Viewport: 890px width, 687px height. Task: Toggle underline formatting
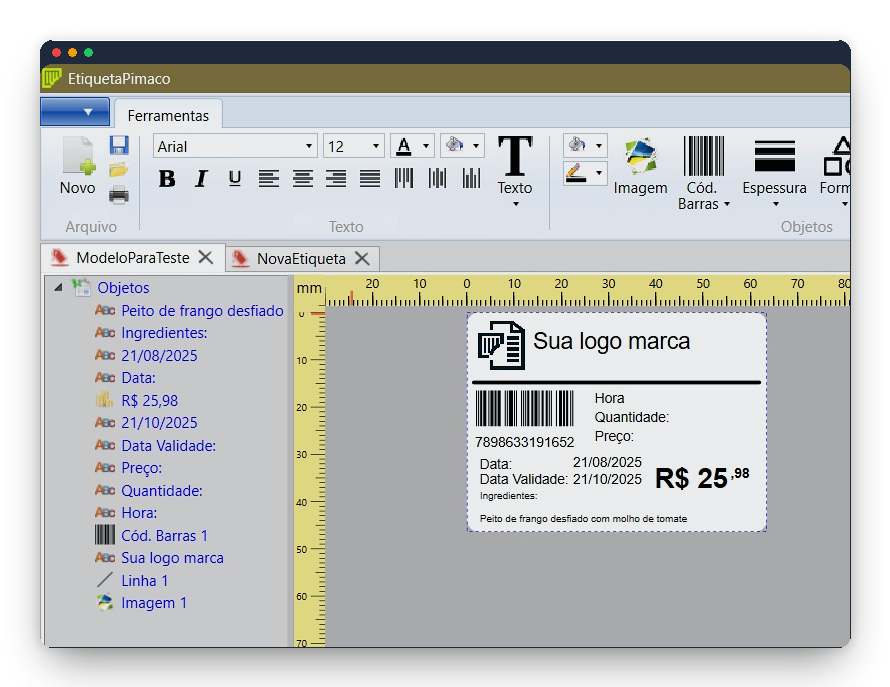click(234, 179)
